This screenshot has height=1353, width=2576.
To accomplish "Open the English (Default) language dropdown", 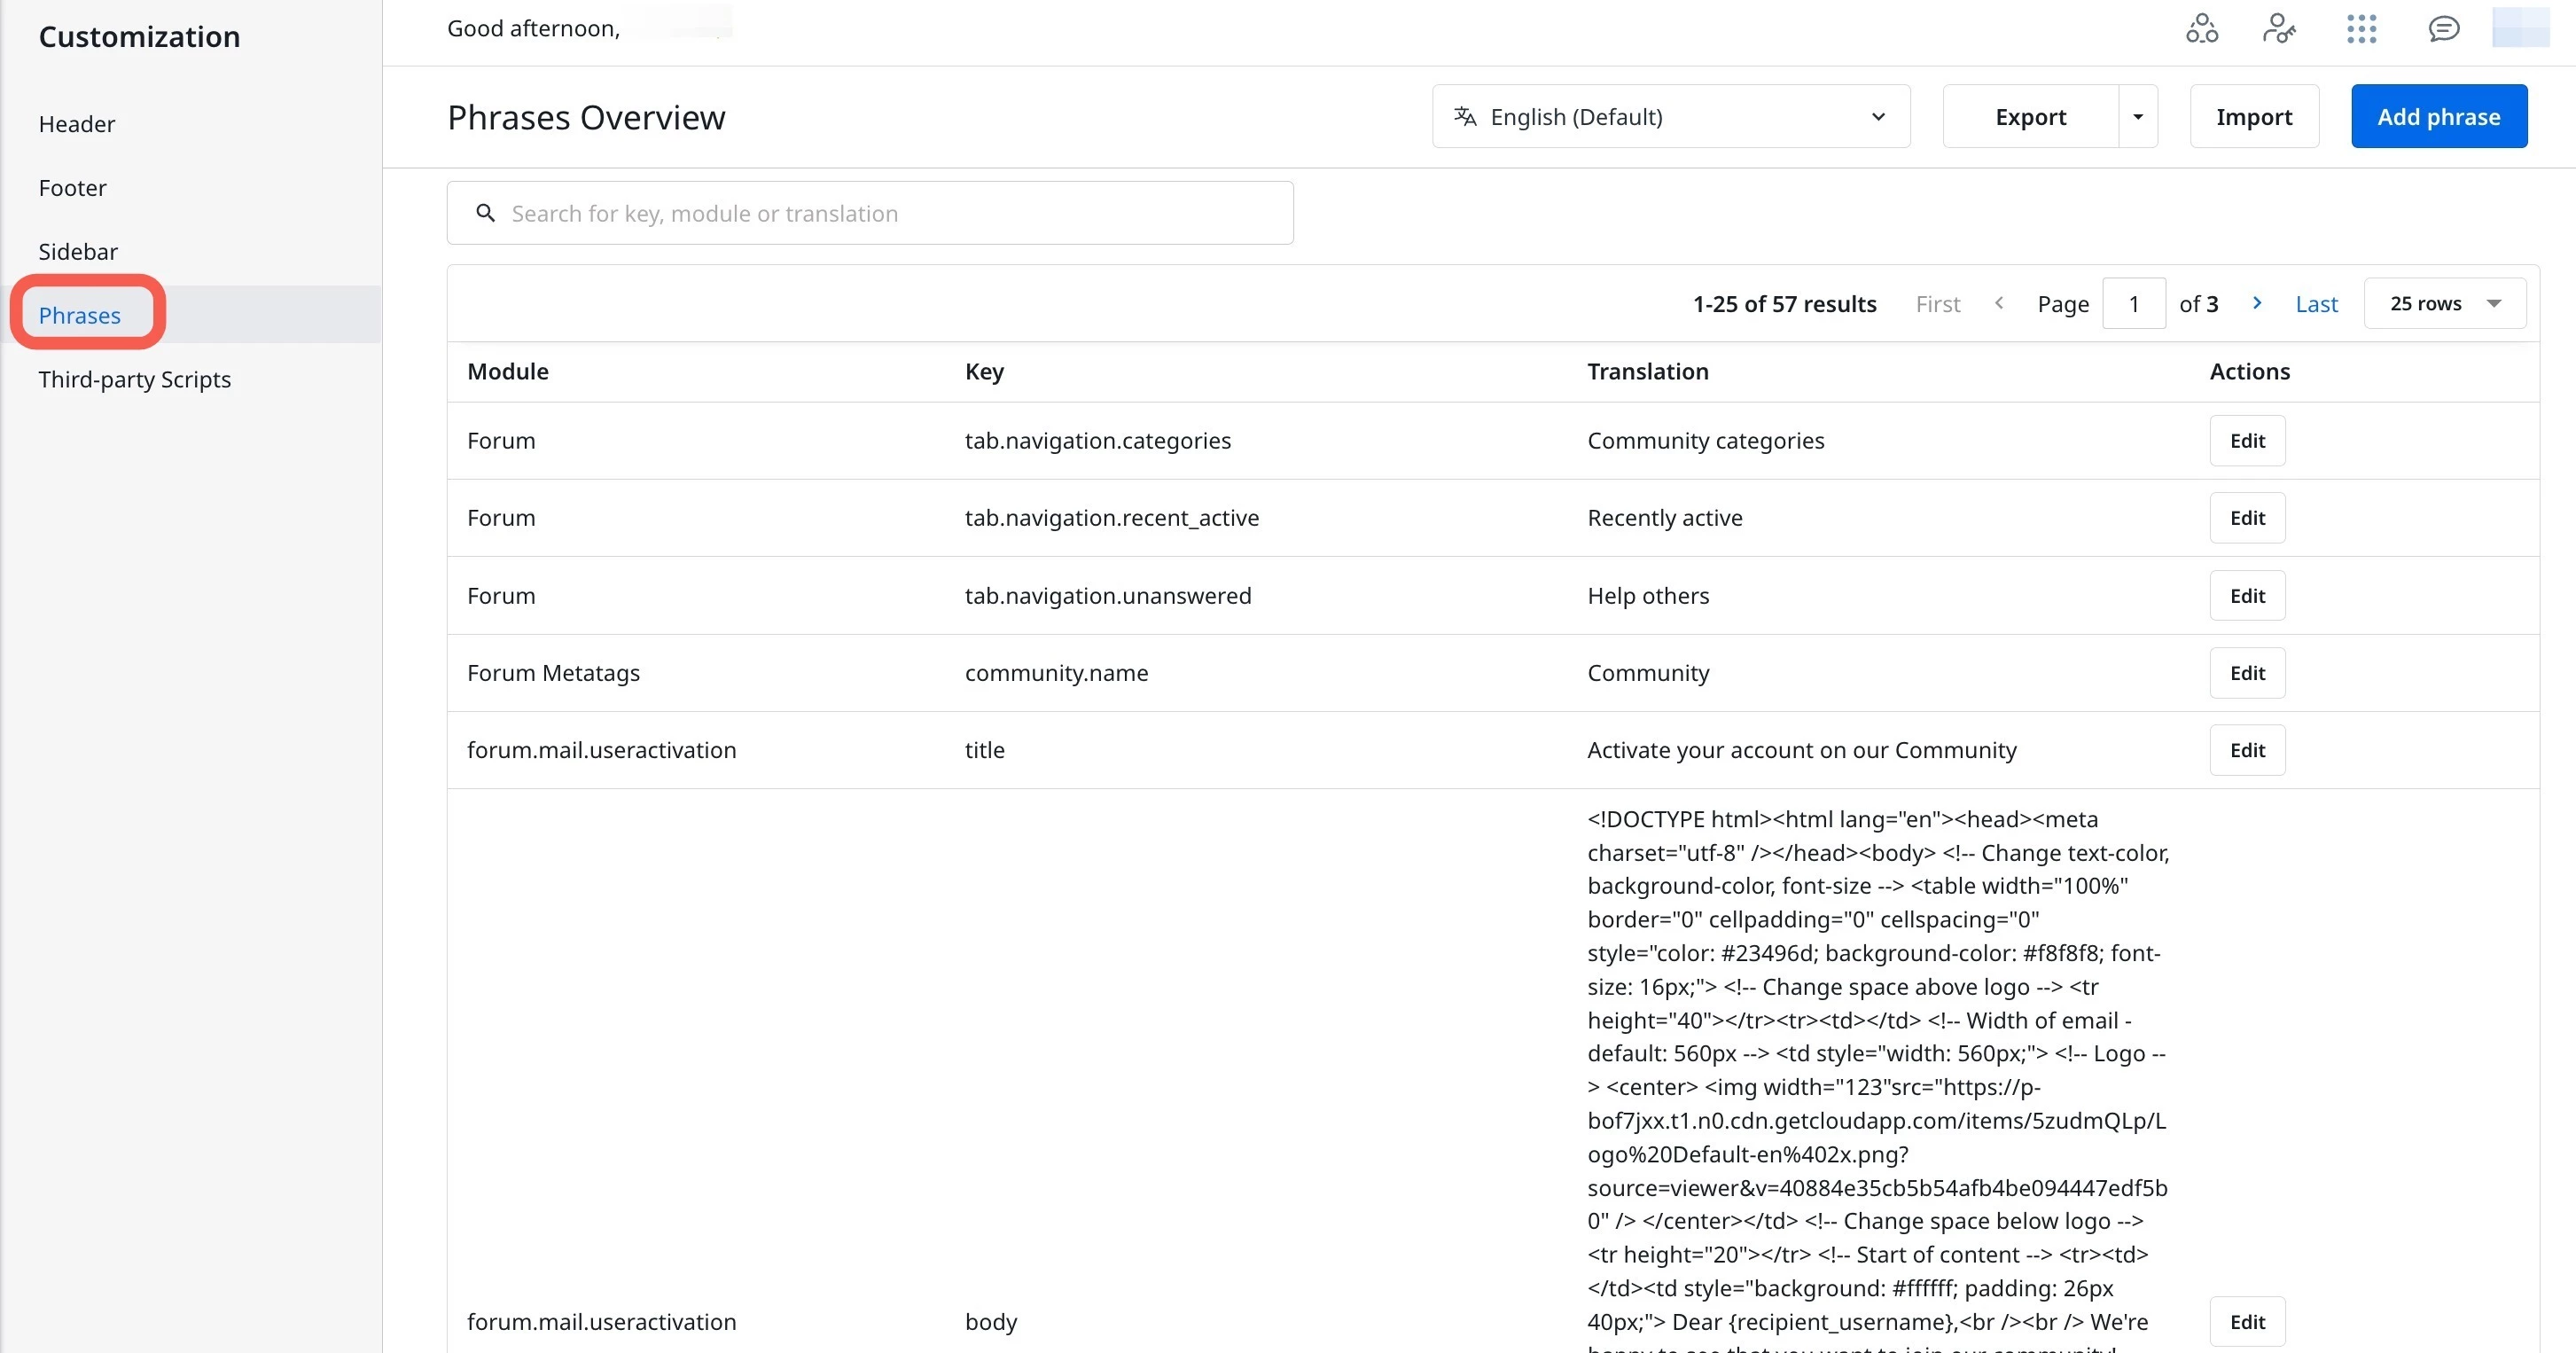I will click(x=1671, y=117).
